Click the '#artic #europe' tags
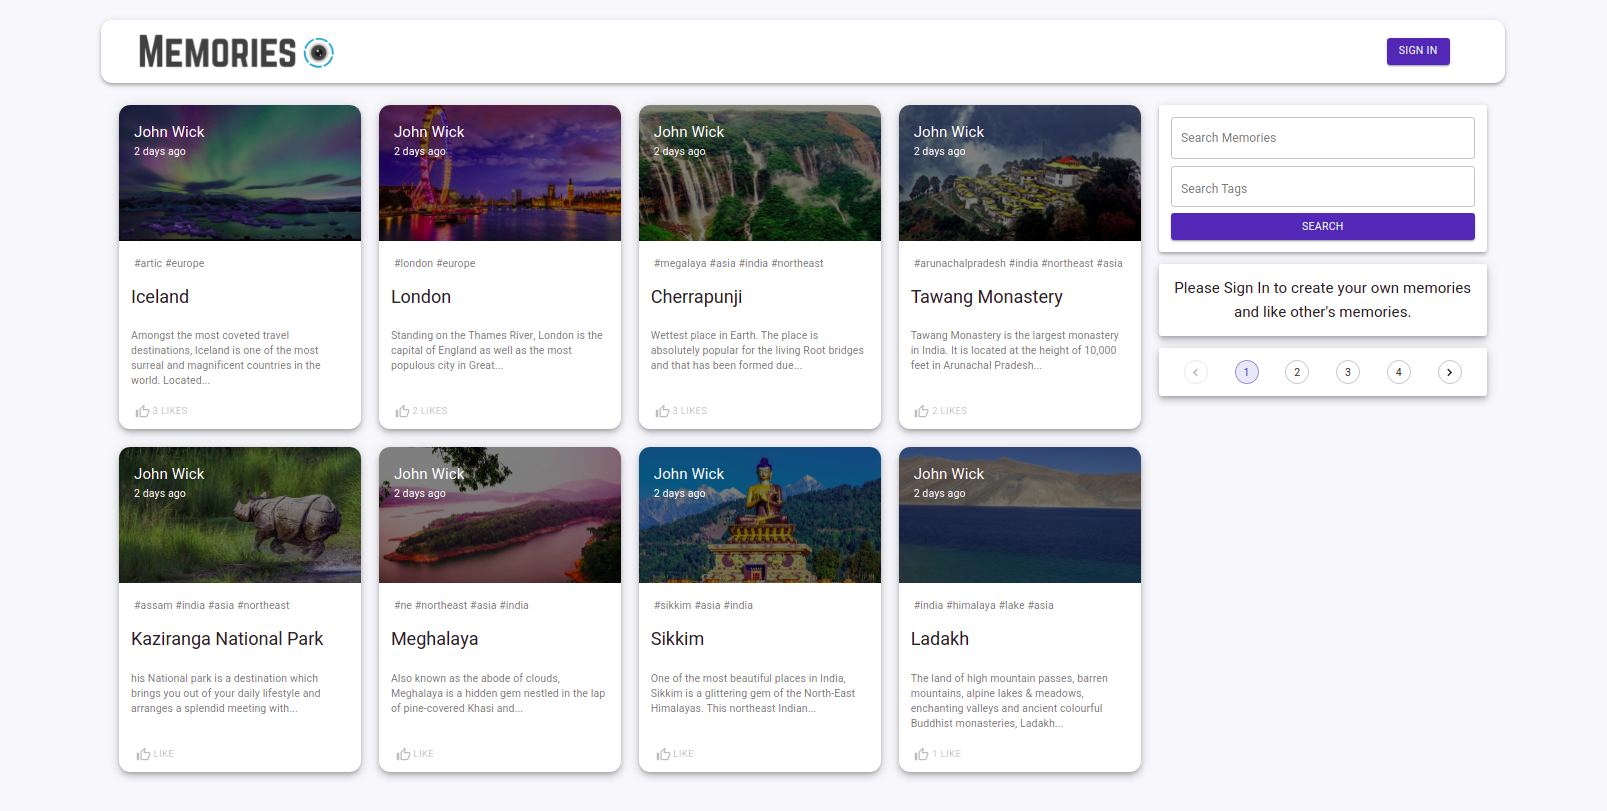Image resolution: width=1607 pixels, height=811 pixels. click(x=169, y=264)
